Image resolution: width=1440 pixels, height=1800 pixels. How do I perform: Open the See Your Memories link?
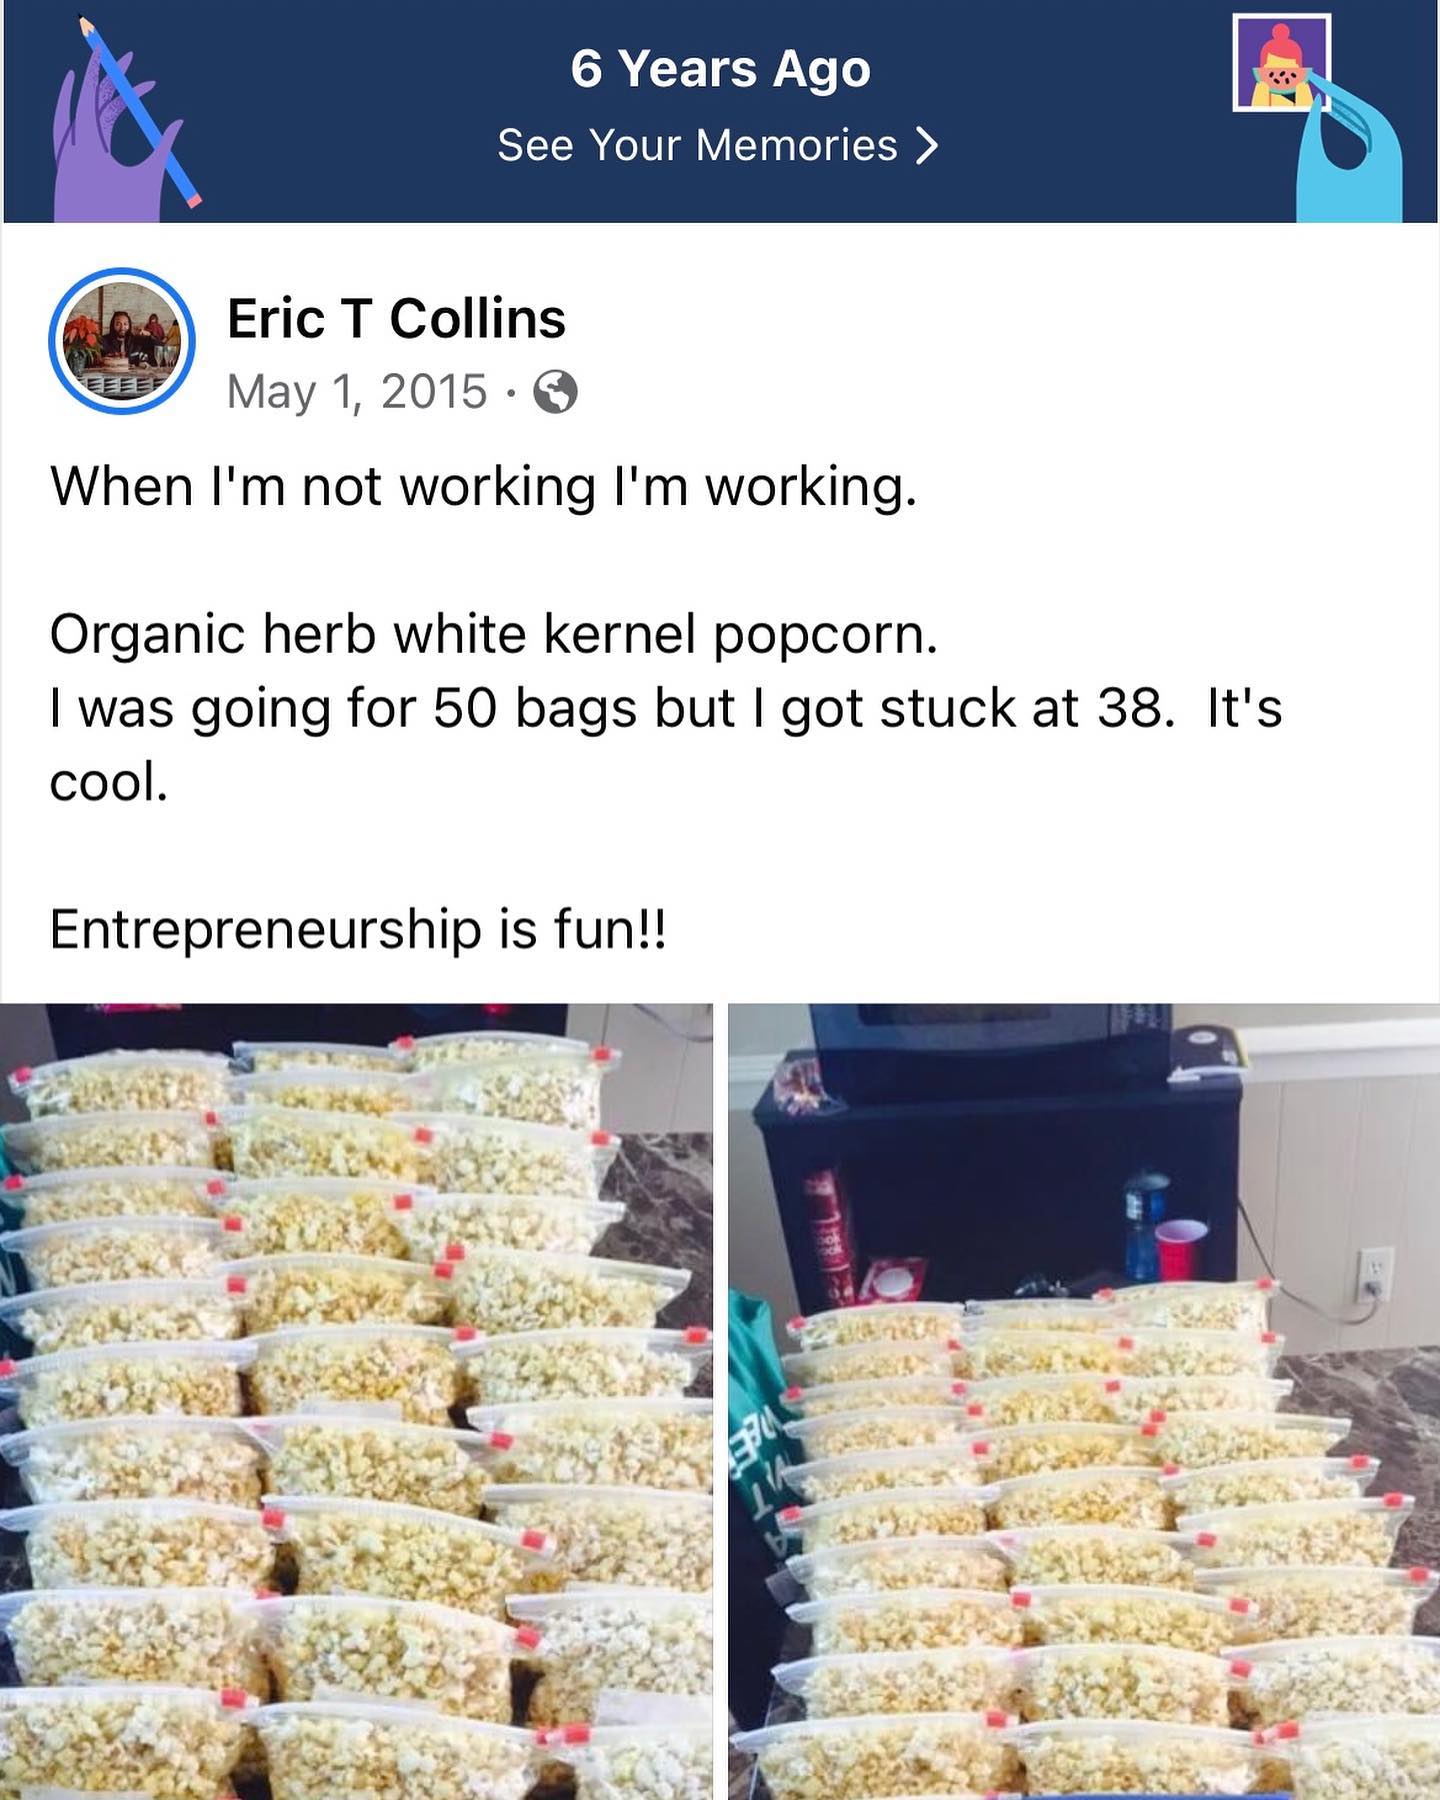pos(719,146)
